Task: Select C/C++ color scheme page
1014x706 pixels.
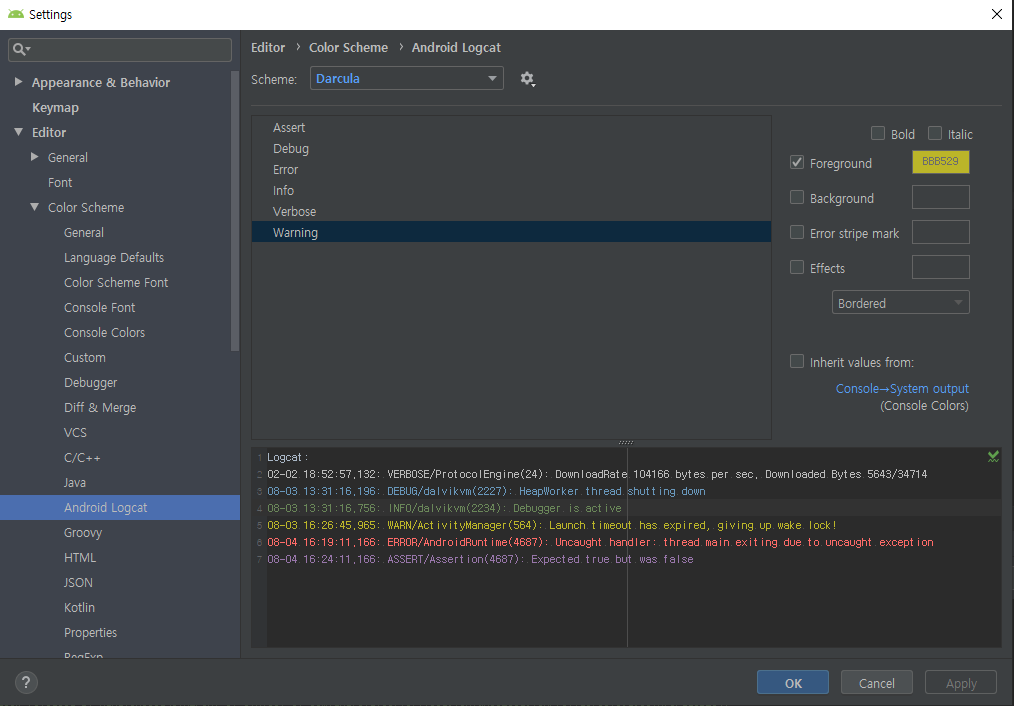Action: tap(82, 458)
